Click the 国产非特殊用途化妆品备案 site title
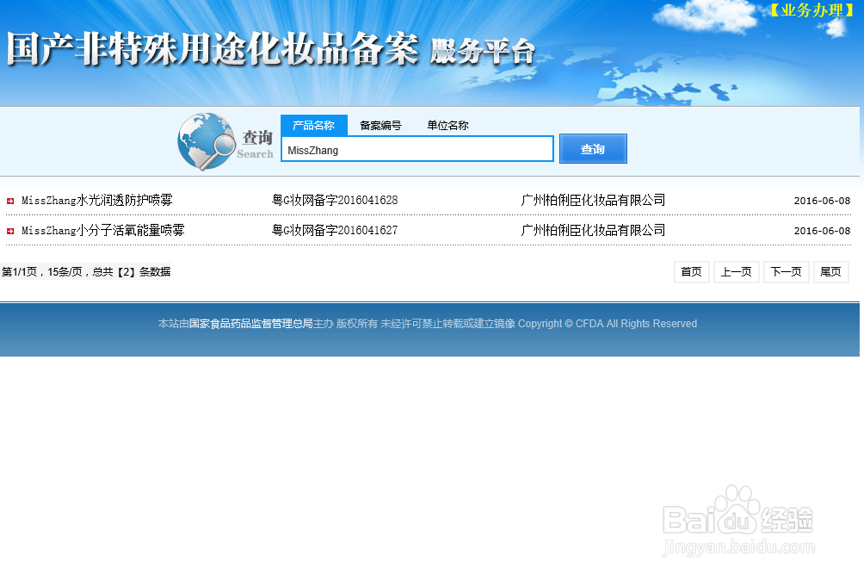Image resolution: width=864 pixels, height=577 pixels. click(213, 49)
